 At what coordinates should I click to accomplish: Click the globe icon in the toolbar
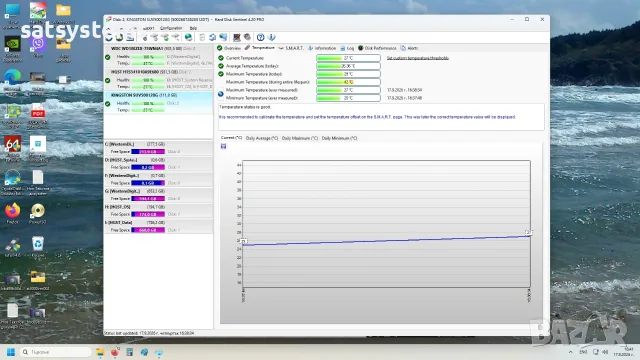point(188,38)
